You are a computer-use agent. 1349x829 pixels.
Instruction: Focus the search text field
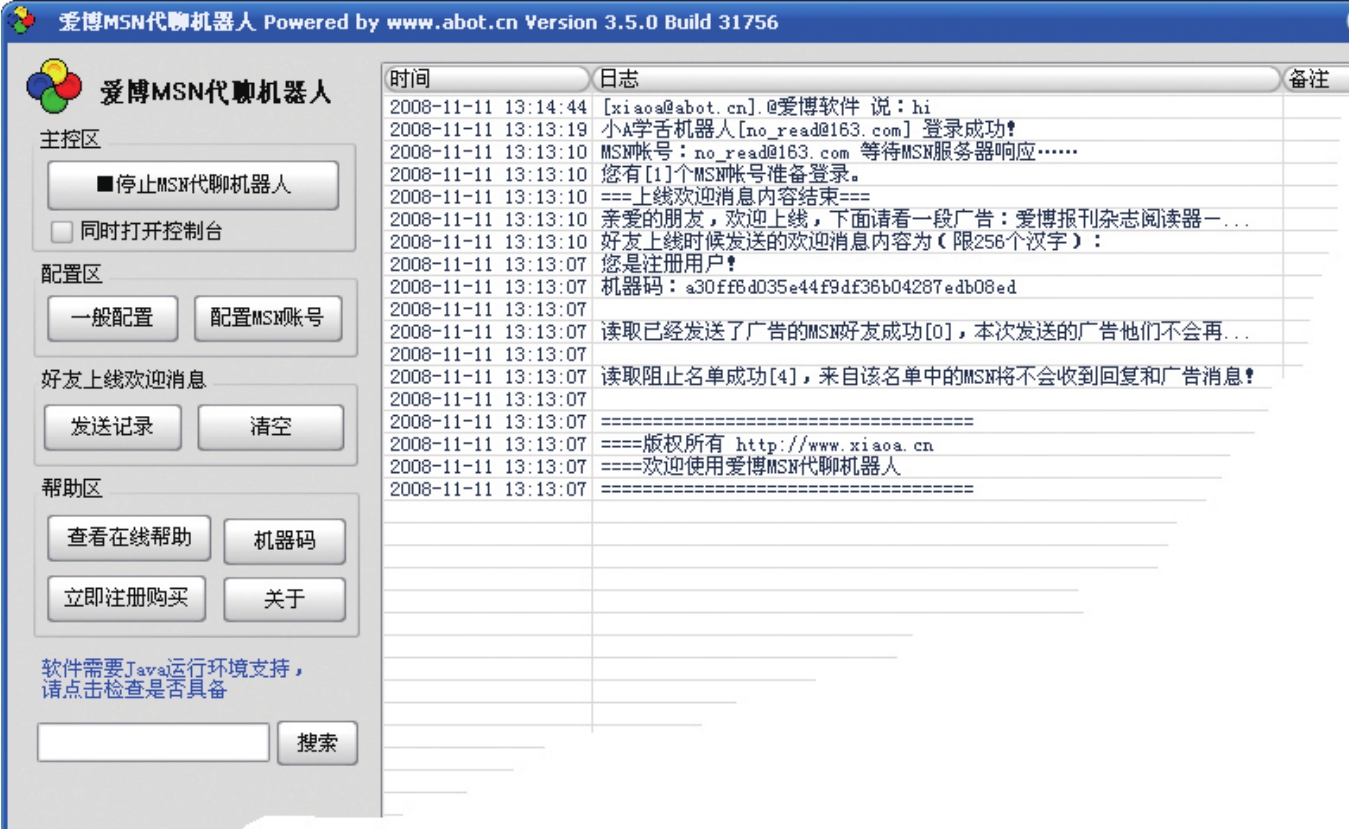[x=154, y=742]
